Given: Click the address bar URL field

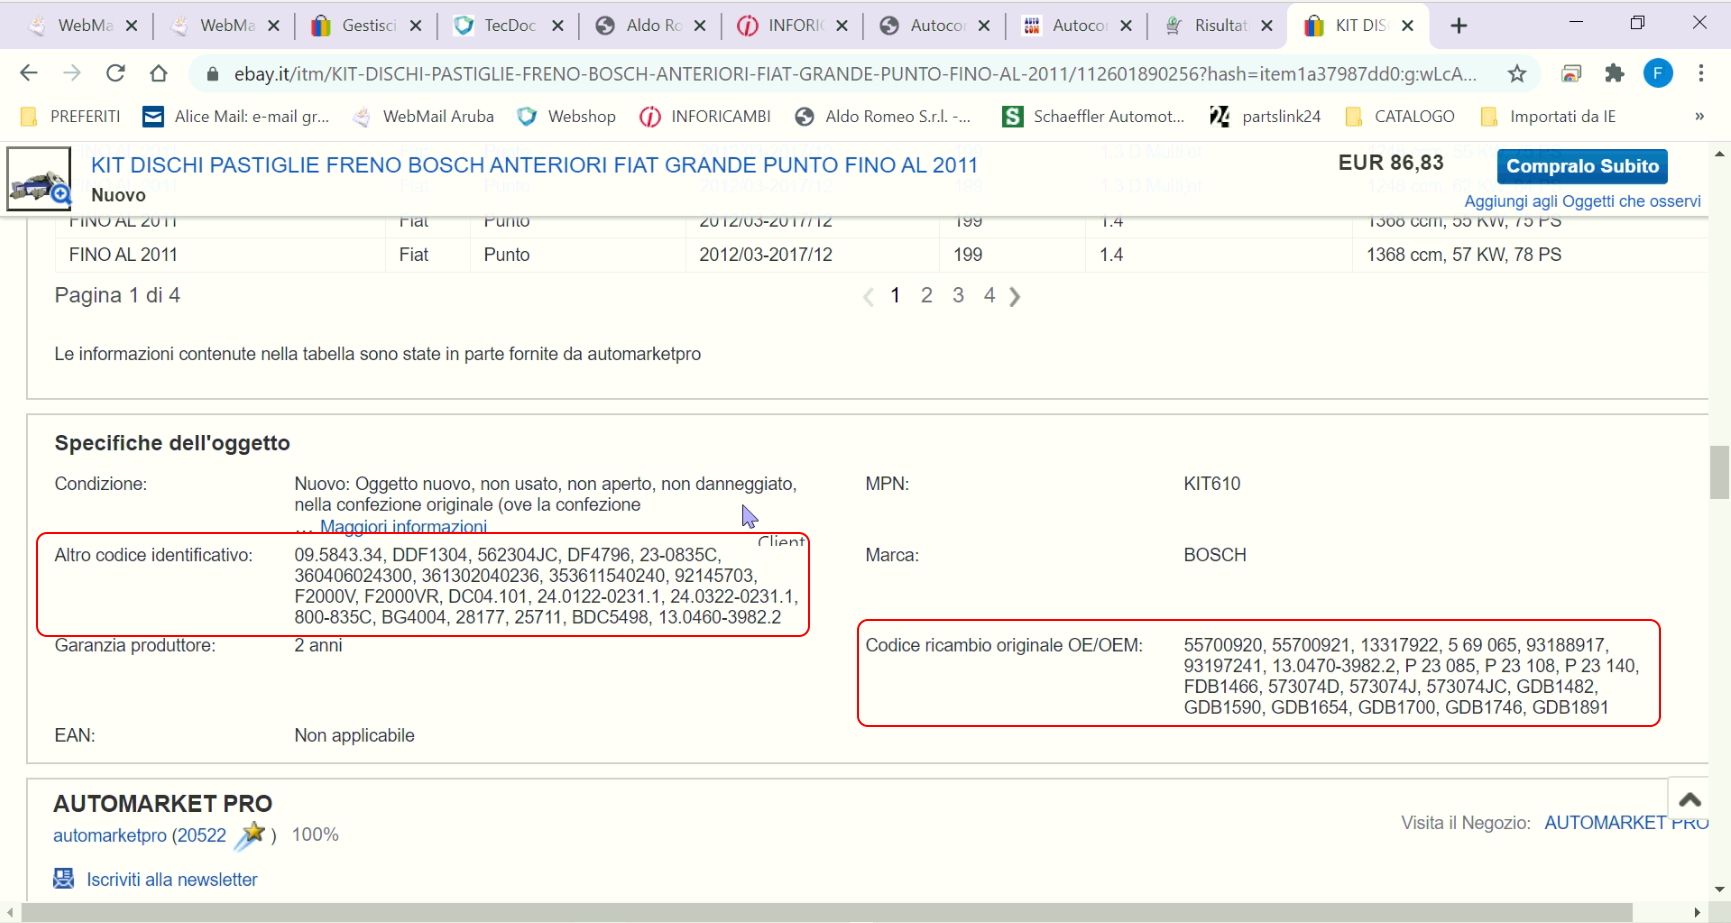Looking at the screenshot, I should click(855, 74).
